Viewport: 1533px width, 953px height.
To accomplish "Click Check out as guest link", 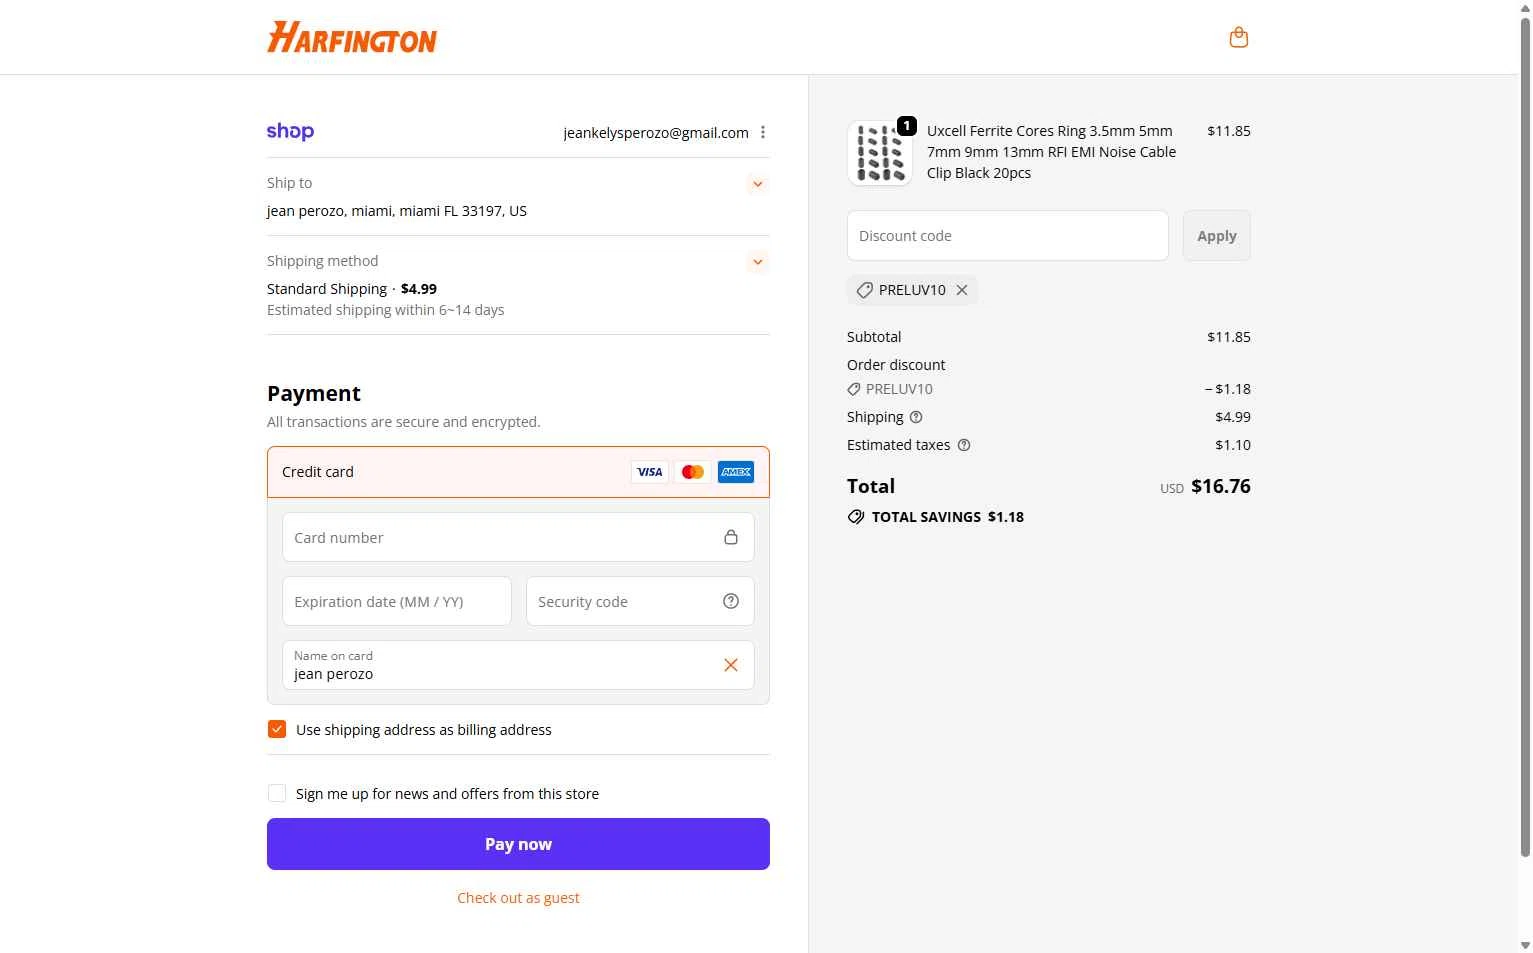I will tap(518, 898).
